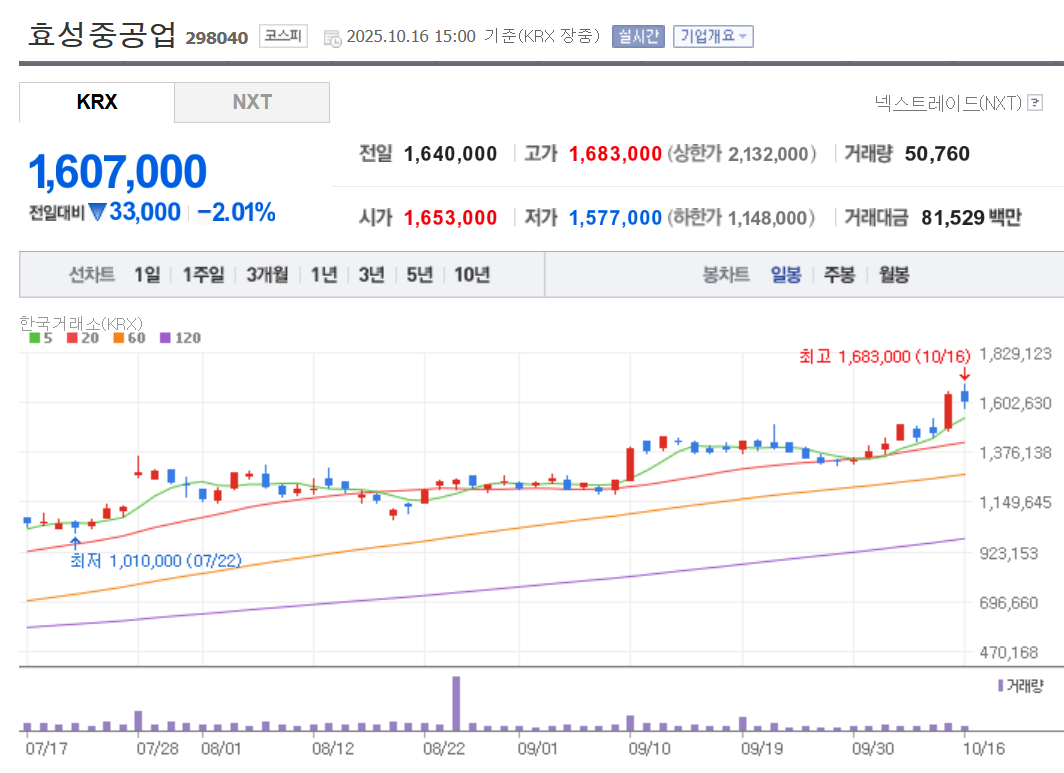Click the 전일 value 1,640,000
Image resolution: width=1064 pixels, height=773 pixels.
point(451,154)
